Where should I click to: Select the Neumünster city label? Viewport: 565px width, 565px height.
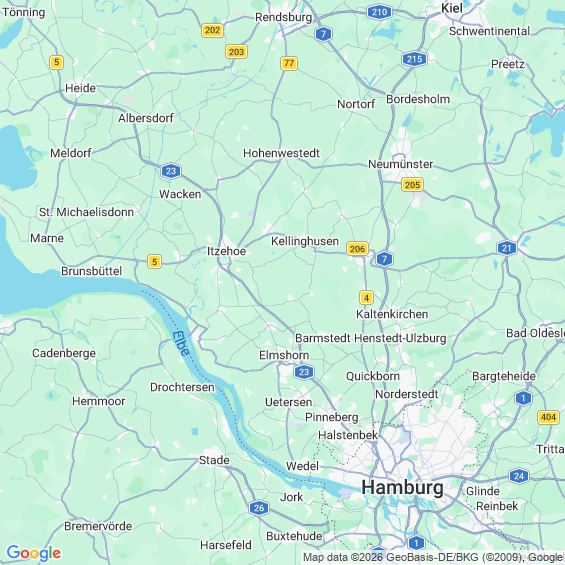tap(400, 164)
